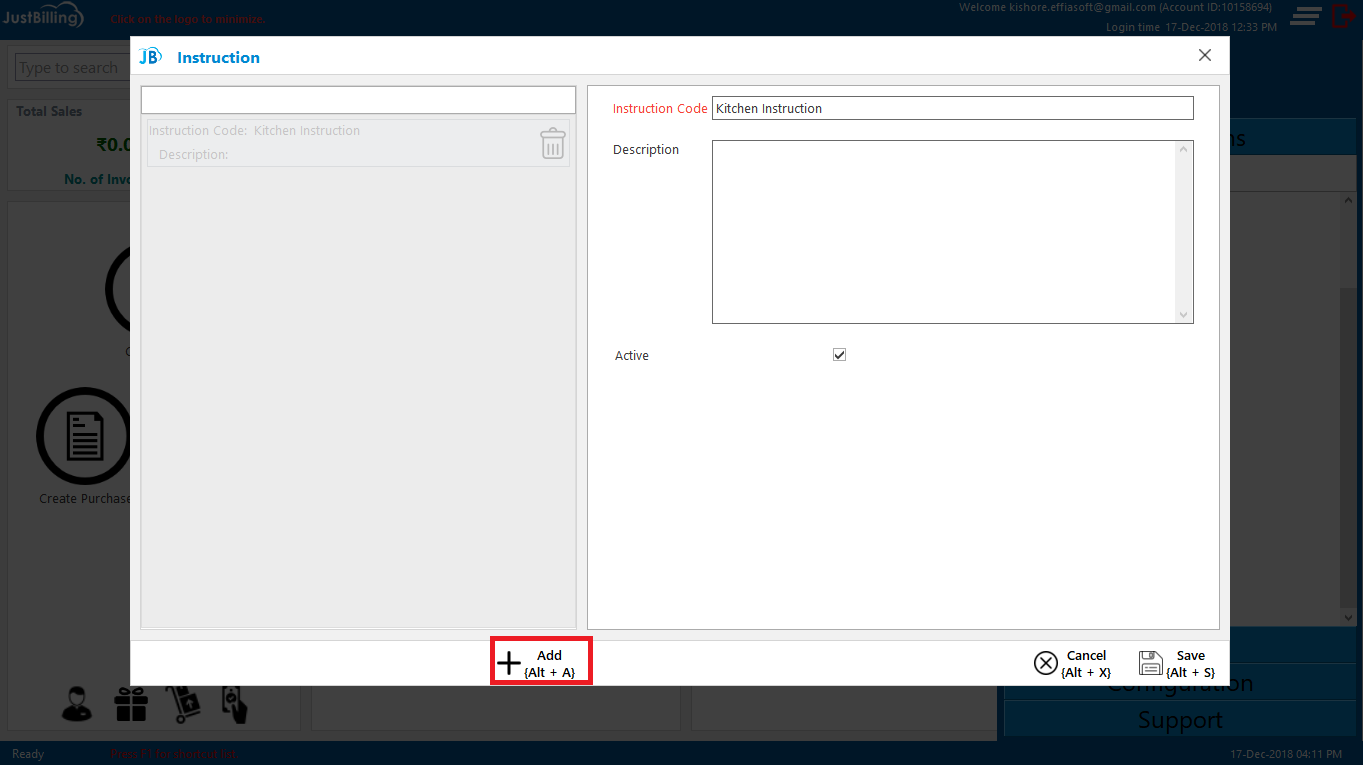Open the Support tab in main window
The image size is (1363, 765).
(1180, 720)
